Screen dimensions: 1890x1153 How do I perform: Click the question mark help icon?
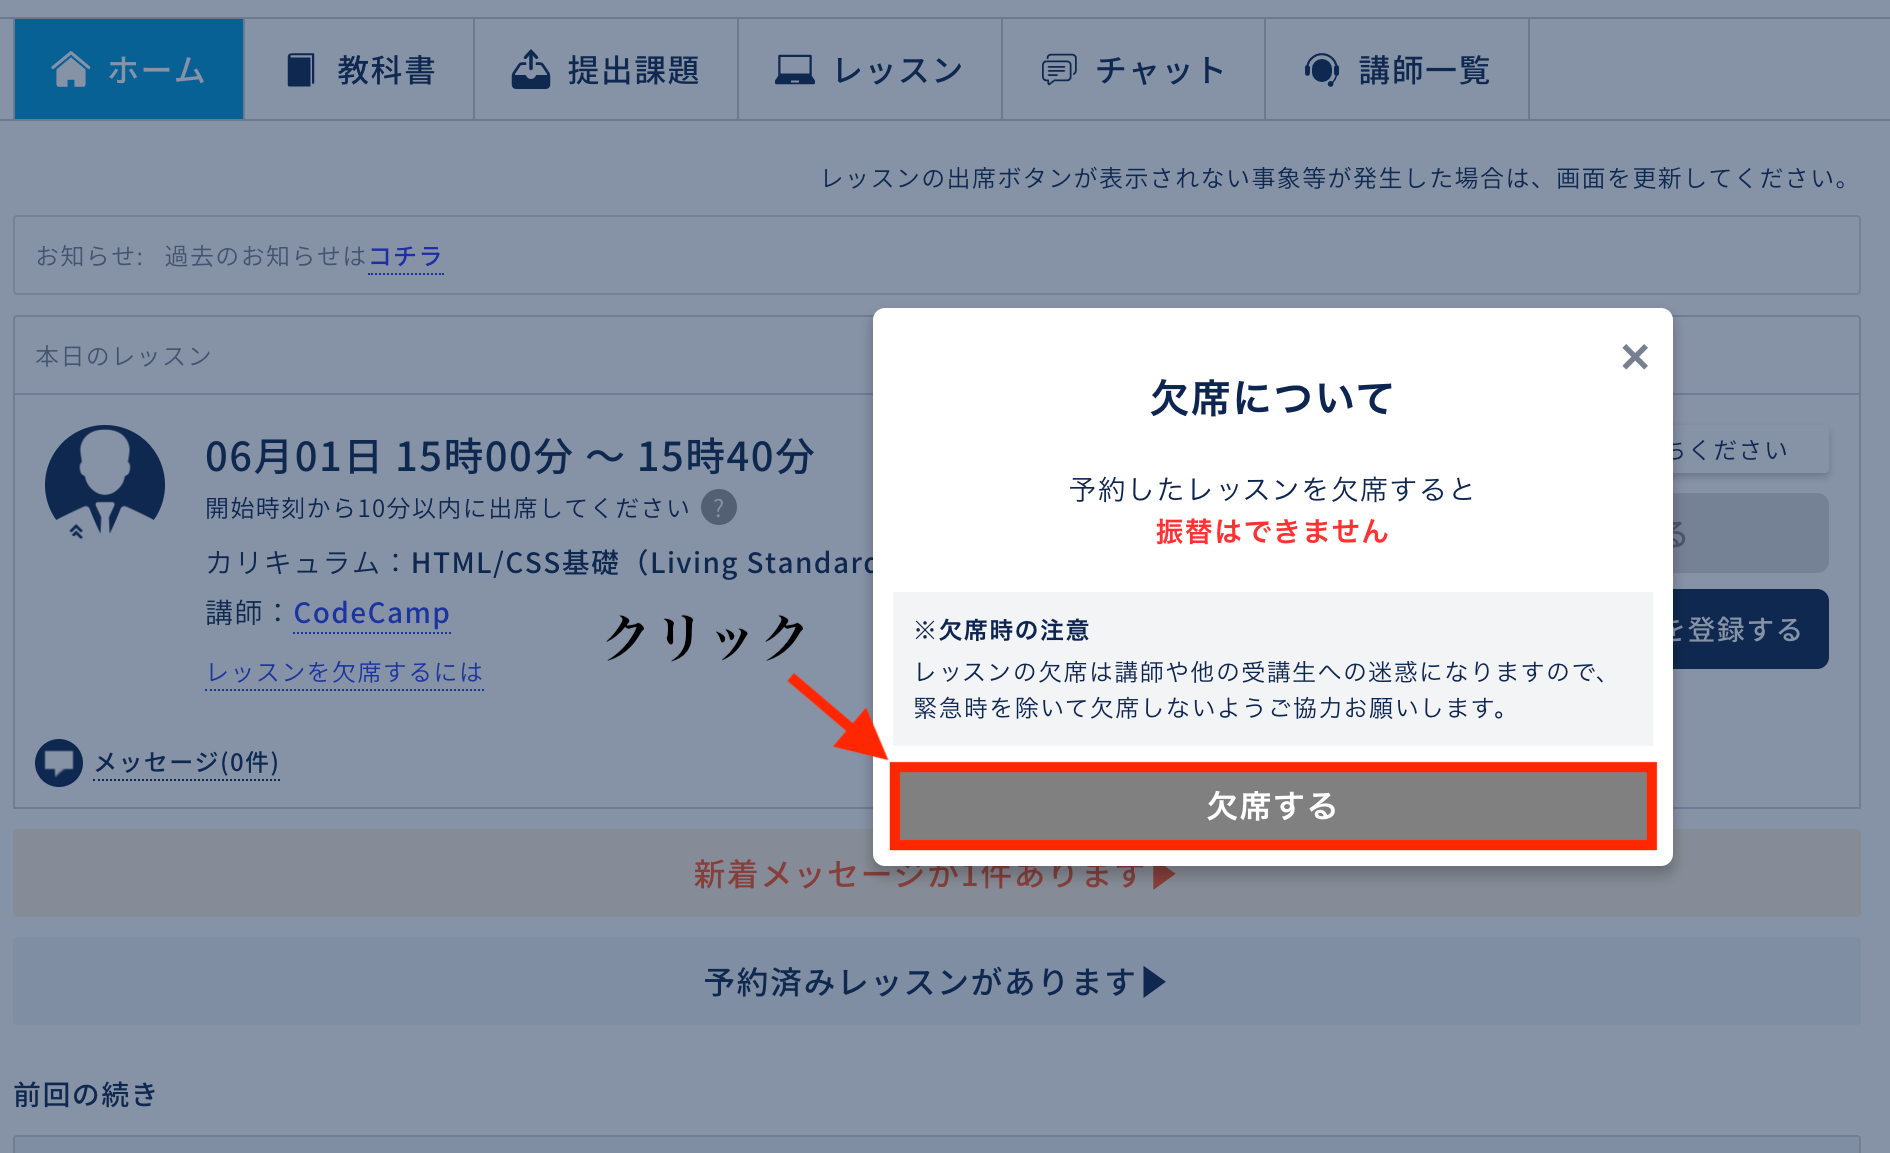(718, 508)
